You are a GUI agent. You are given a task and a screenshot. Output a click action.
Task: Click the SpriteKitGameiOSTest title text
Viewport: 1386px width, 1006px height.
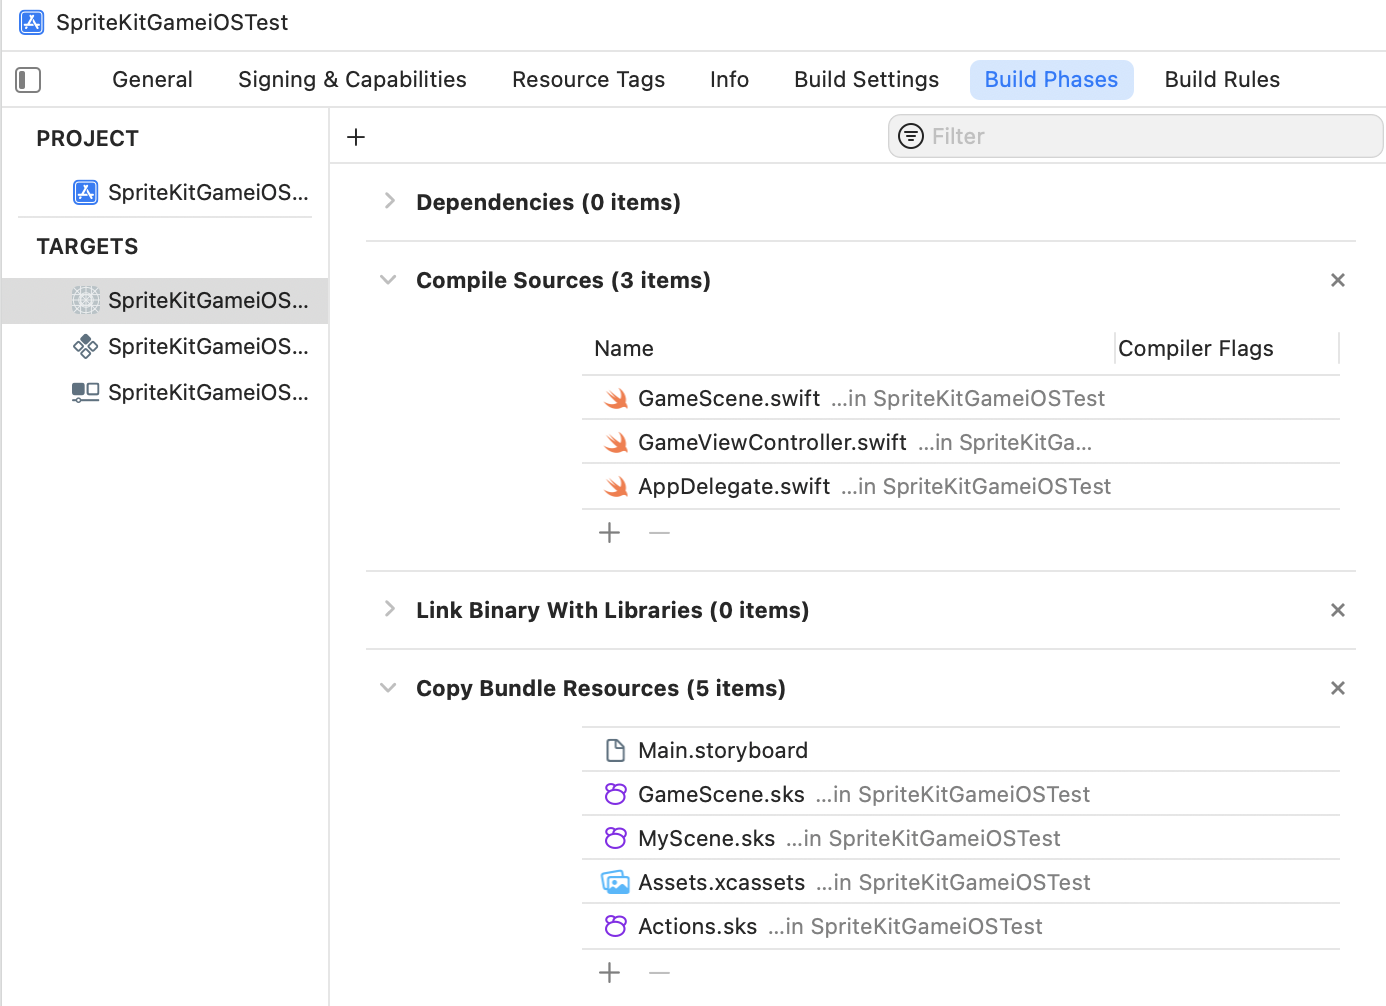(x=172, y=22)
